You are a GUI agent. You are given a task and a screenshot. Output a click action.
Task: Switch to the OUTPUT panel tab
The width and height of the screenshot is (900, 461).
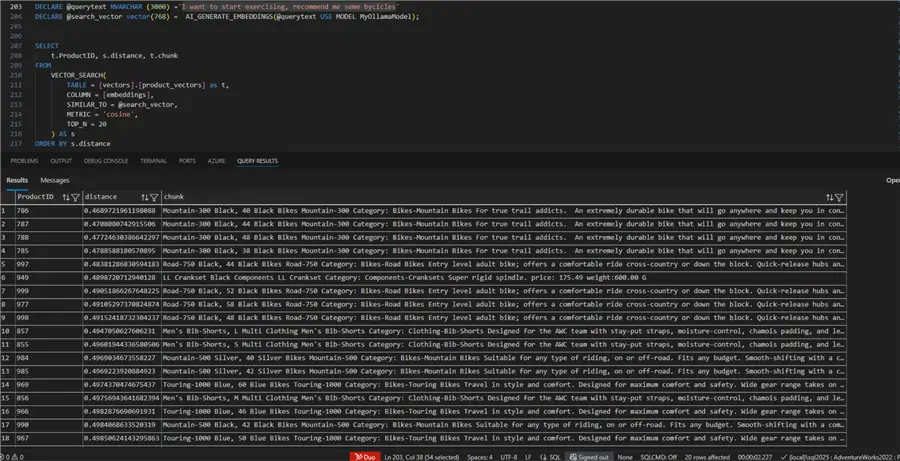click(61, 161)
